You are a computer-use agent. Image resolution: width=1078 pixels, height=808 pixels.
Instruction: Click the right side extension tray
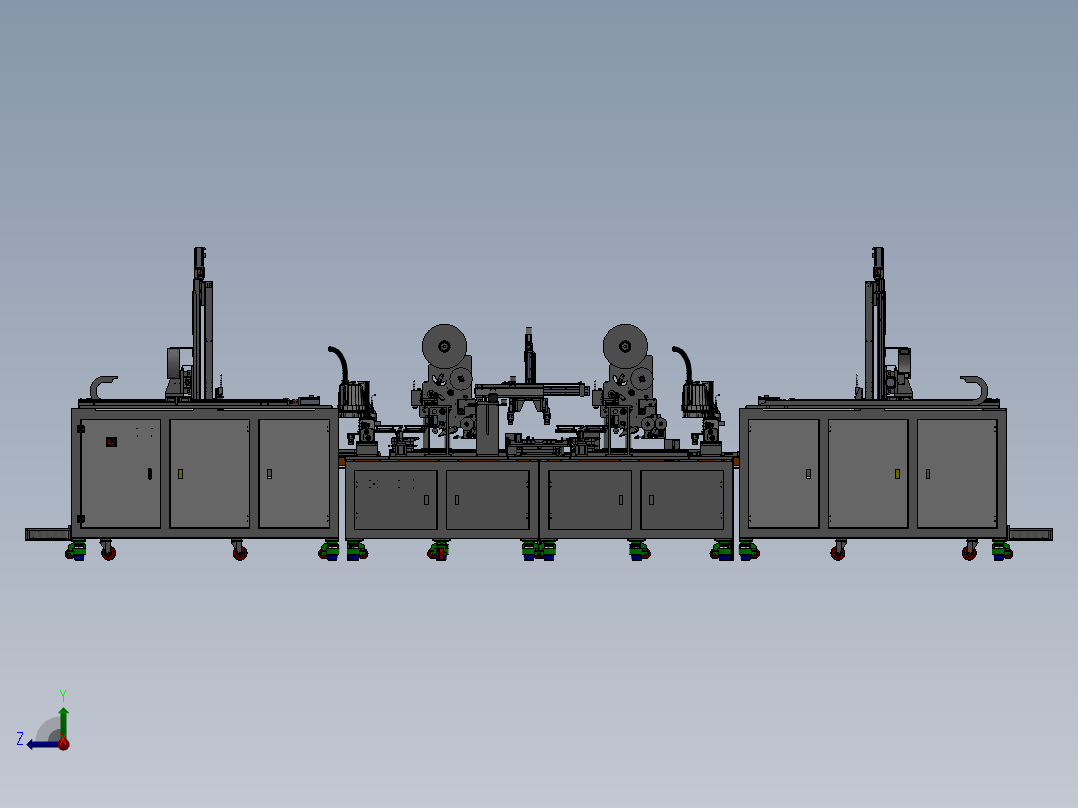coord(1030,534)
